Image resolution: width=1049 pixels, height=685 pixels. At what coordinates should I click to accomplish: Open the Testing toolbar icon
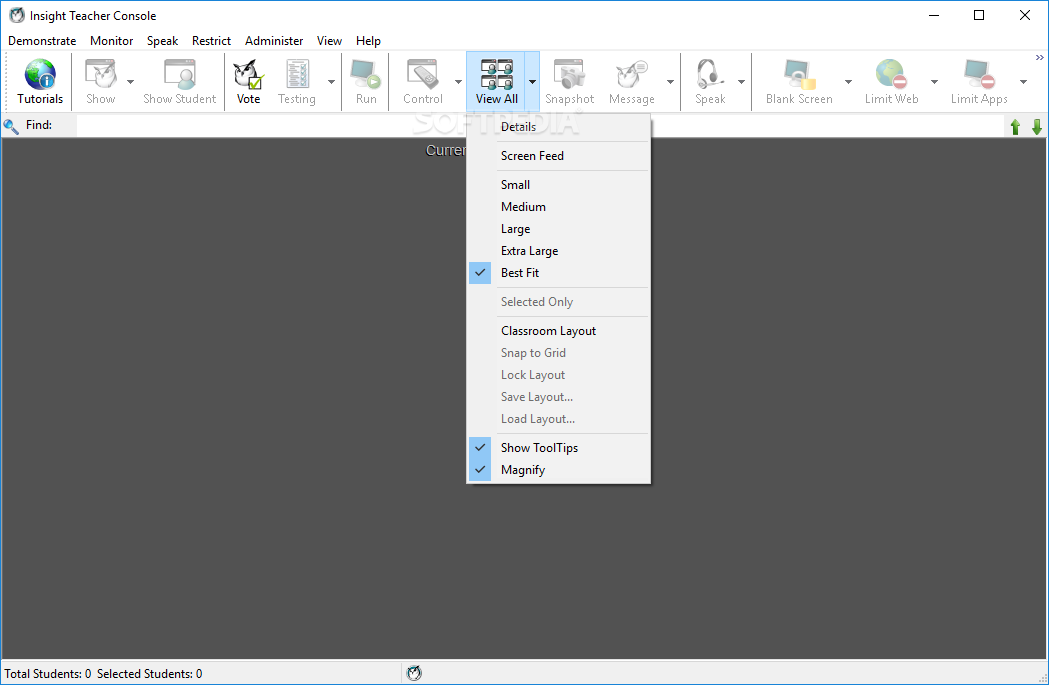297,74
